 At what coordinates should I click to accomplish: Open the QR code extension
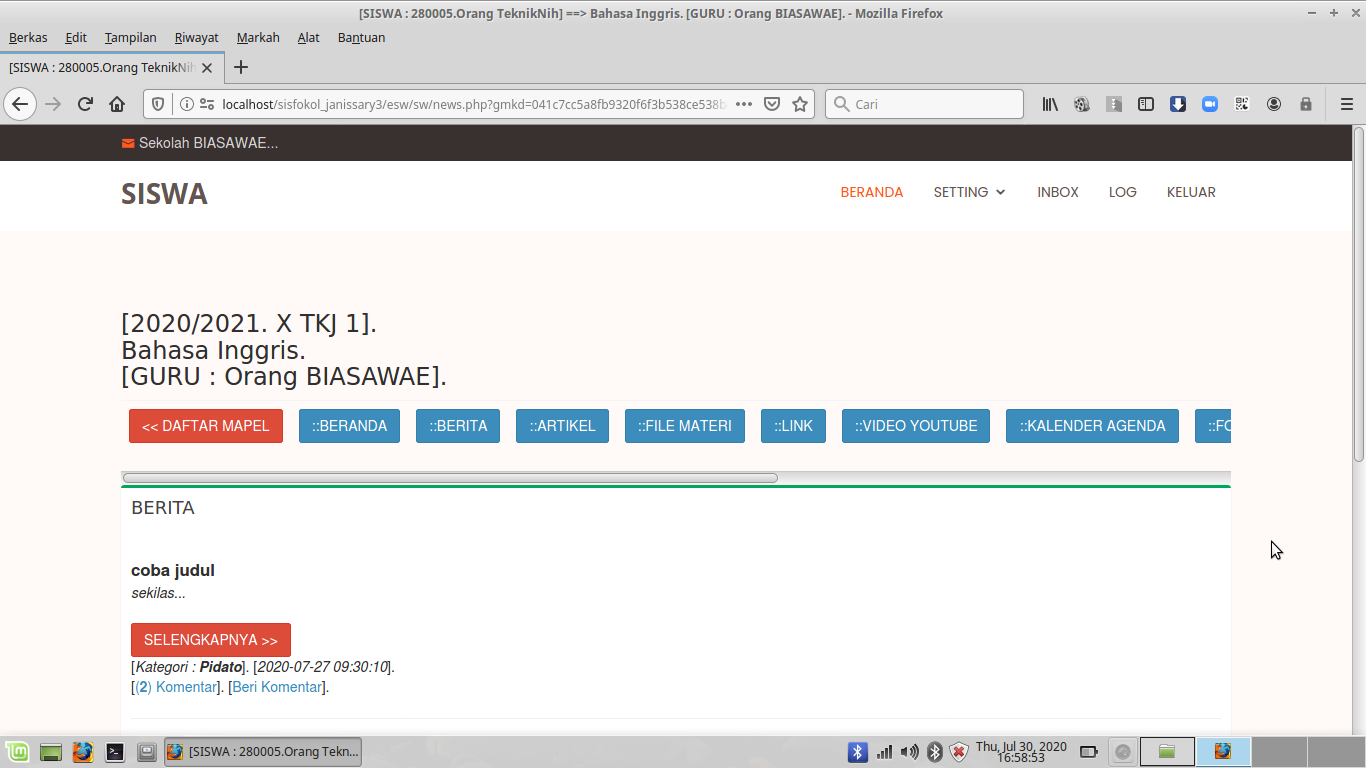coord(1242,104)
